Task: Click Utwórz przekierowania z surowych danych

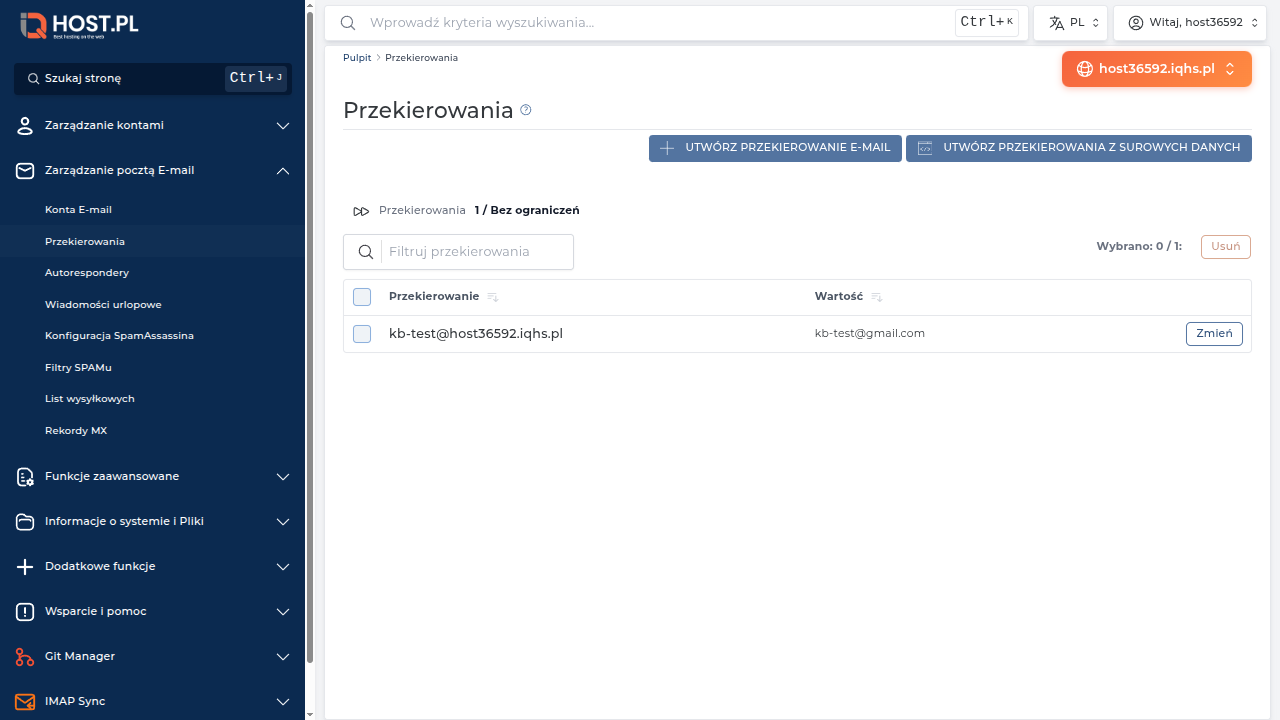Action: pos(1079,148)
